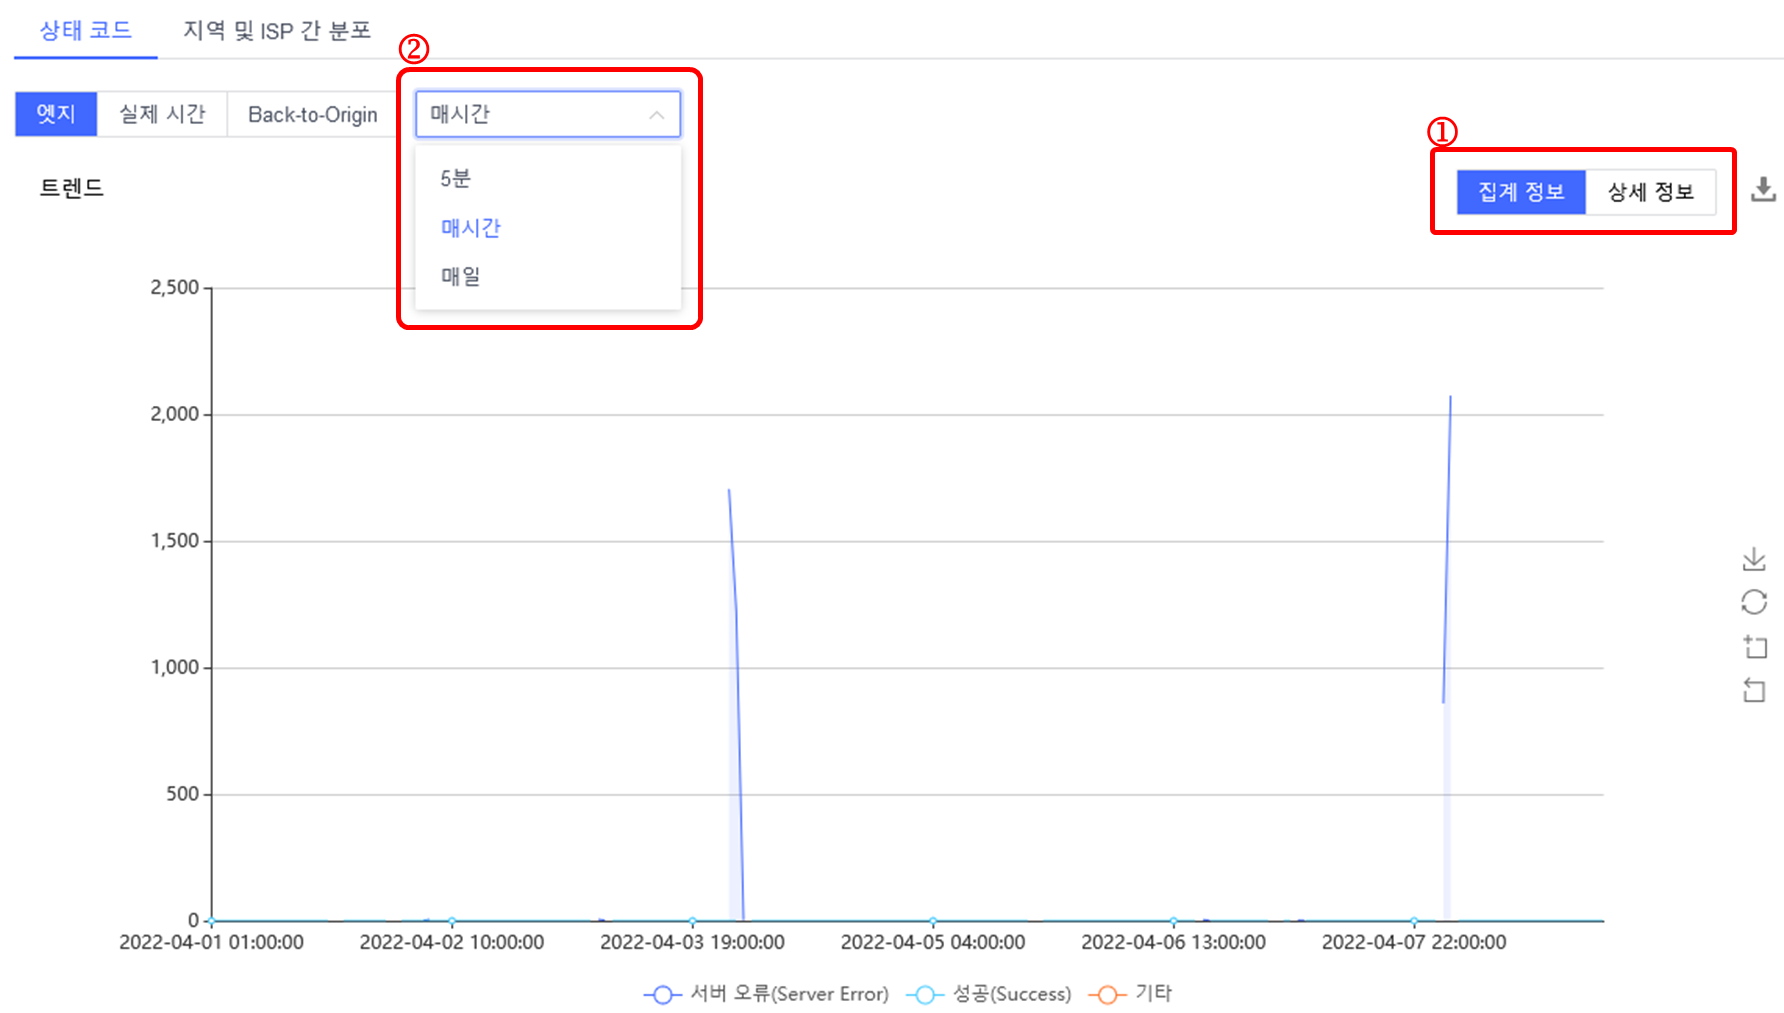The image size is (1784, 1013).
Task: Click the spike peak near 2022-04-07 22:00
Action: click(x=1450, y=397)
